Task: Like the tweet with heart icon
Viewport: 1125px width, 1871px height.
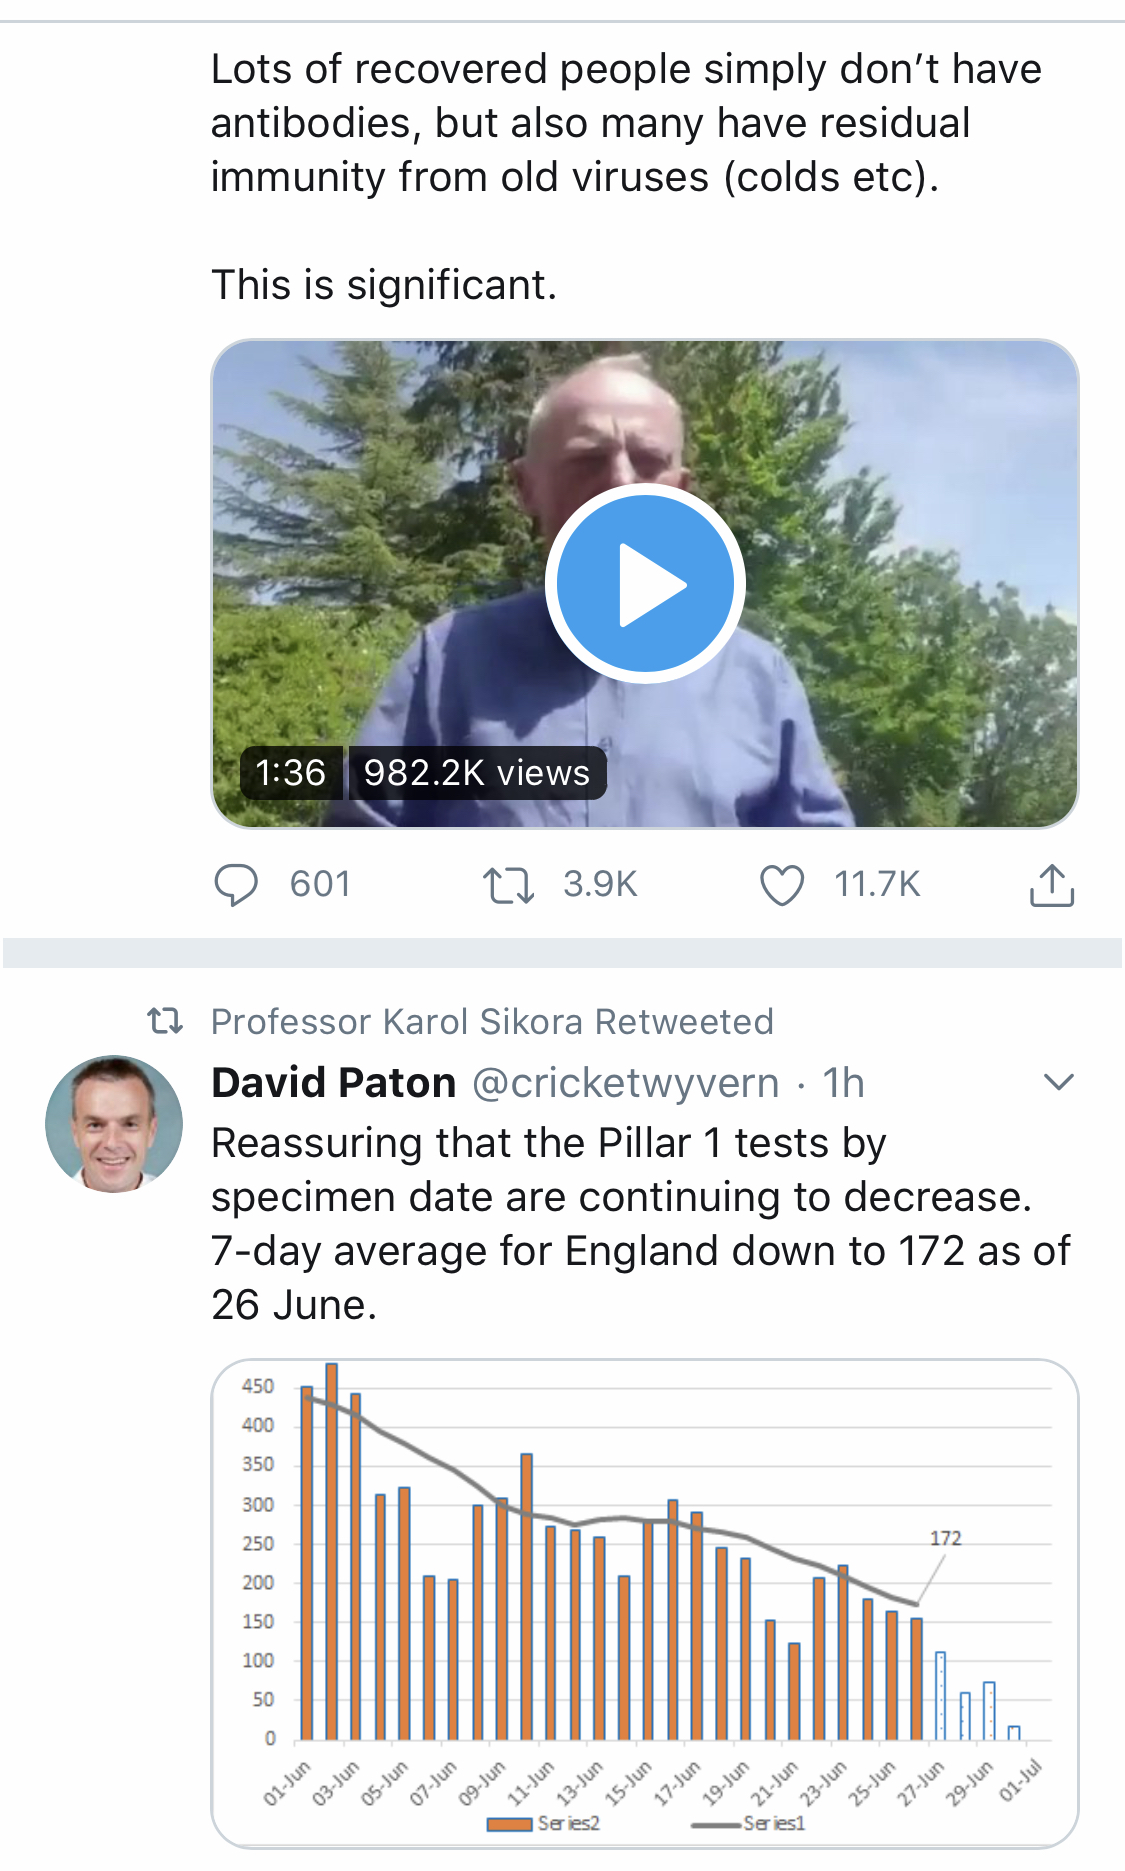Action: coord(781,885)
